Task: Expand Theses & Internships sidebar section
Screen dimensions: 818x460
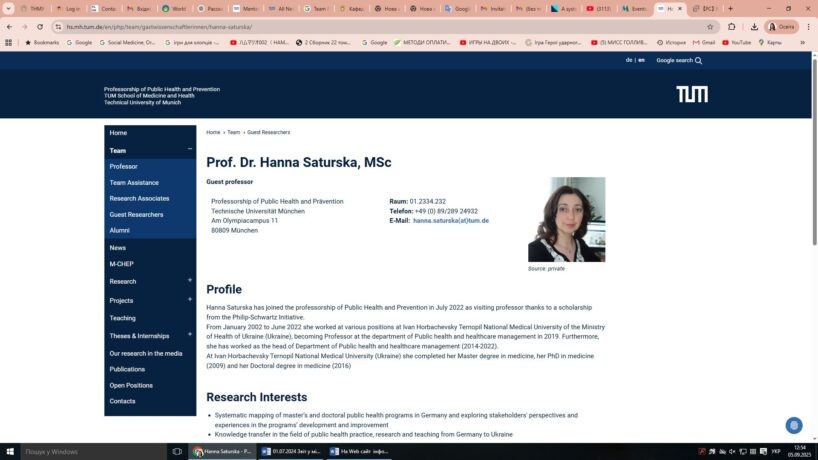Action: click(x=190, y=335)
